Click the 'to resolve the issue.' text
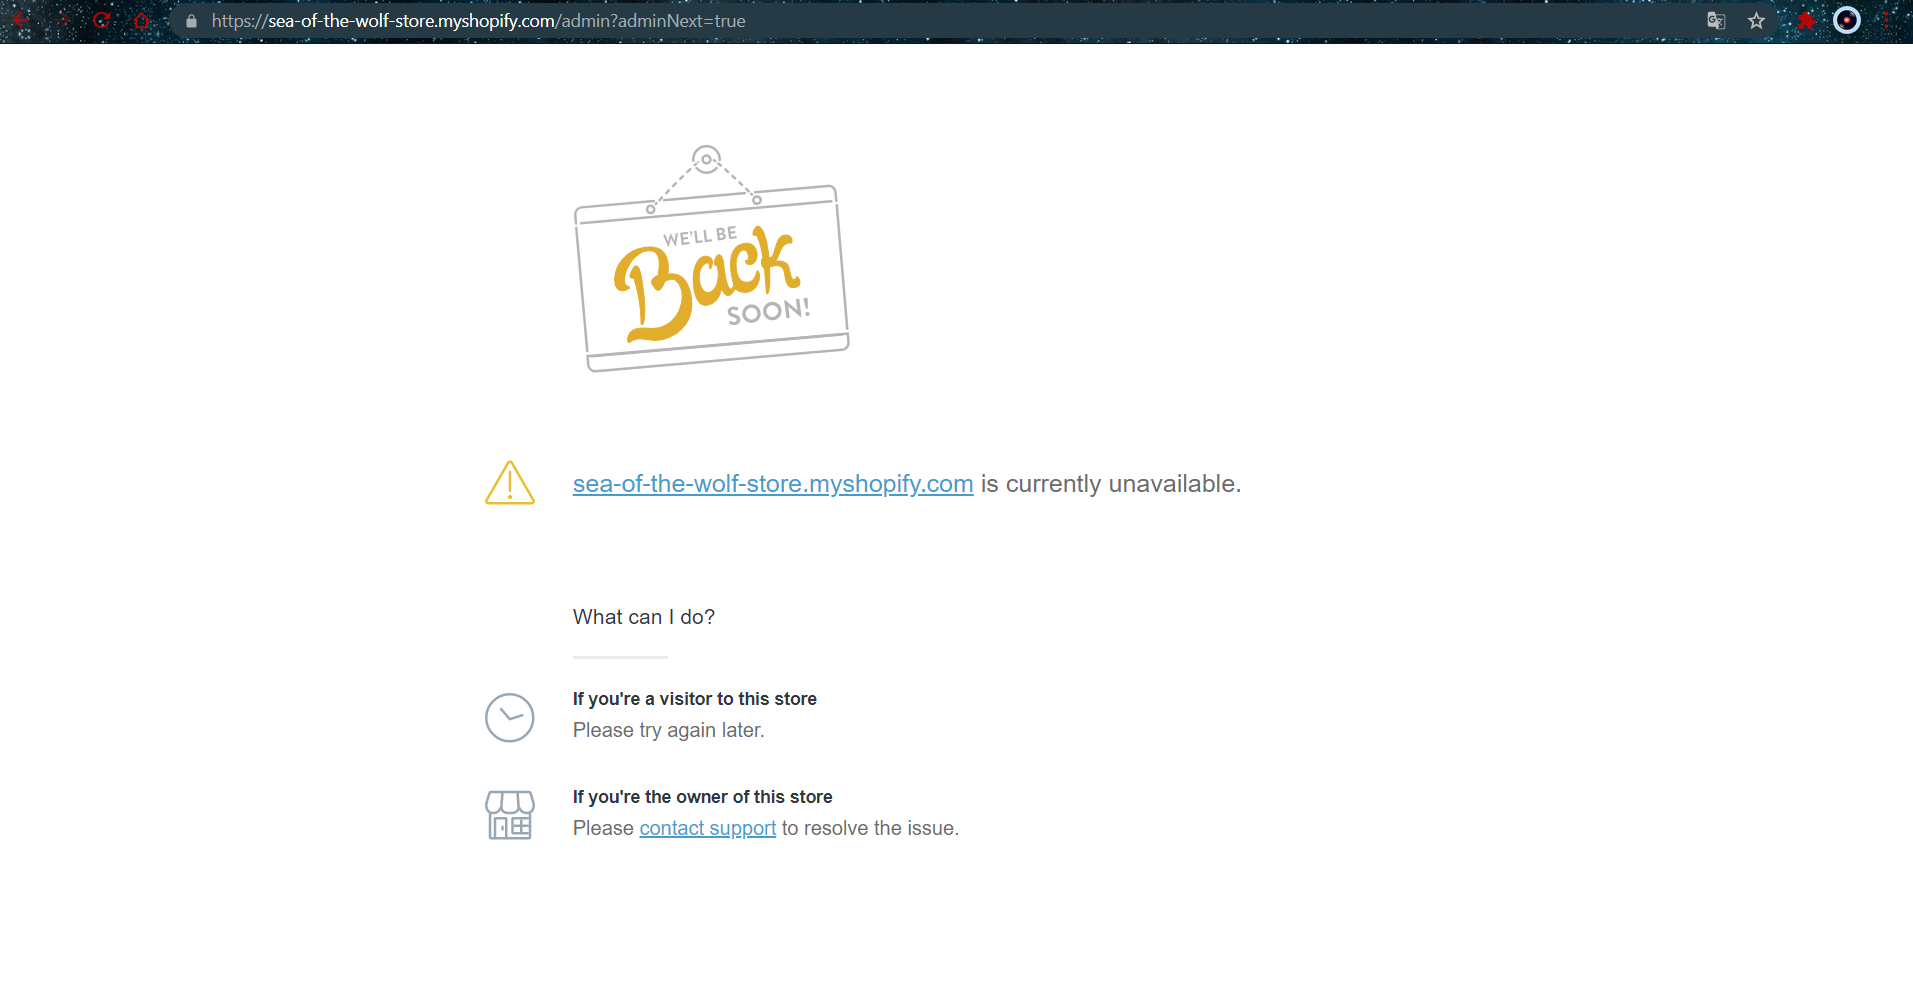The image size is (1913, 985). click(870, 828)
